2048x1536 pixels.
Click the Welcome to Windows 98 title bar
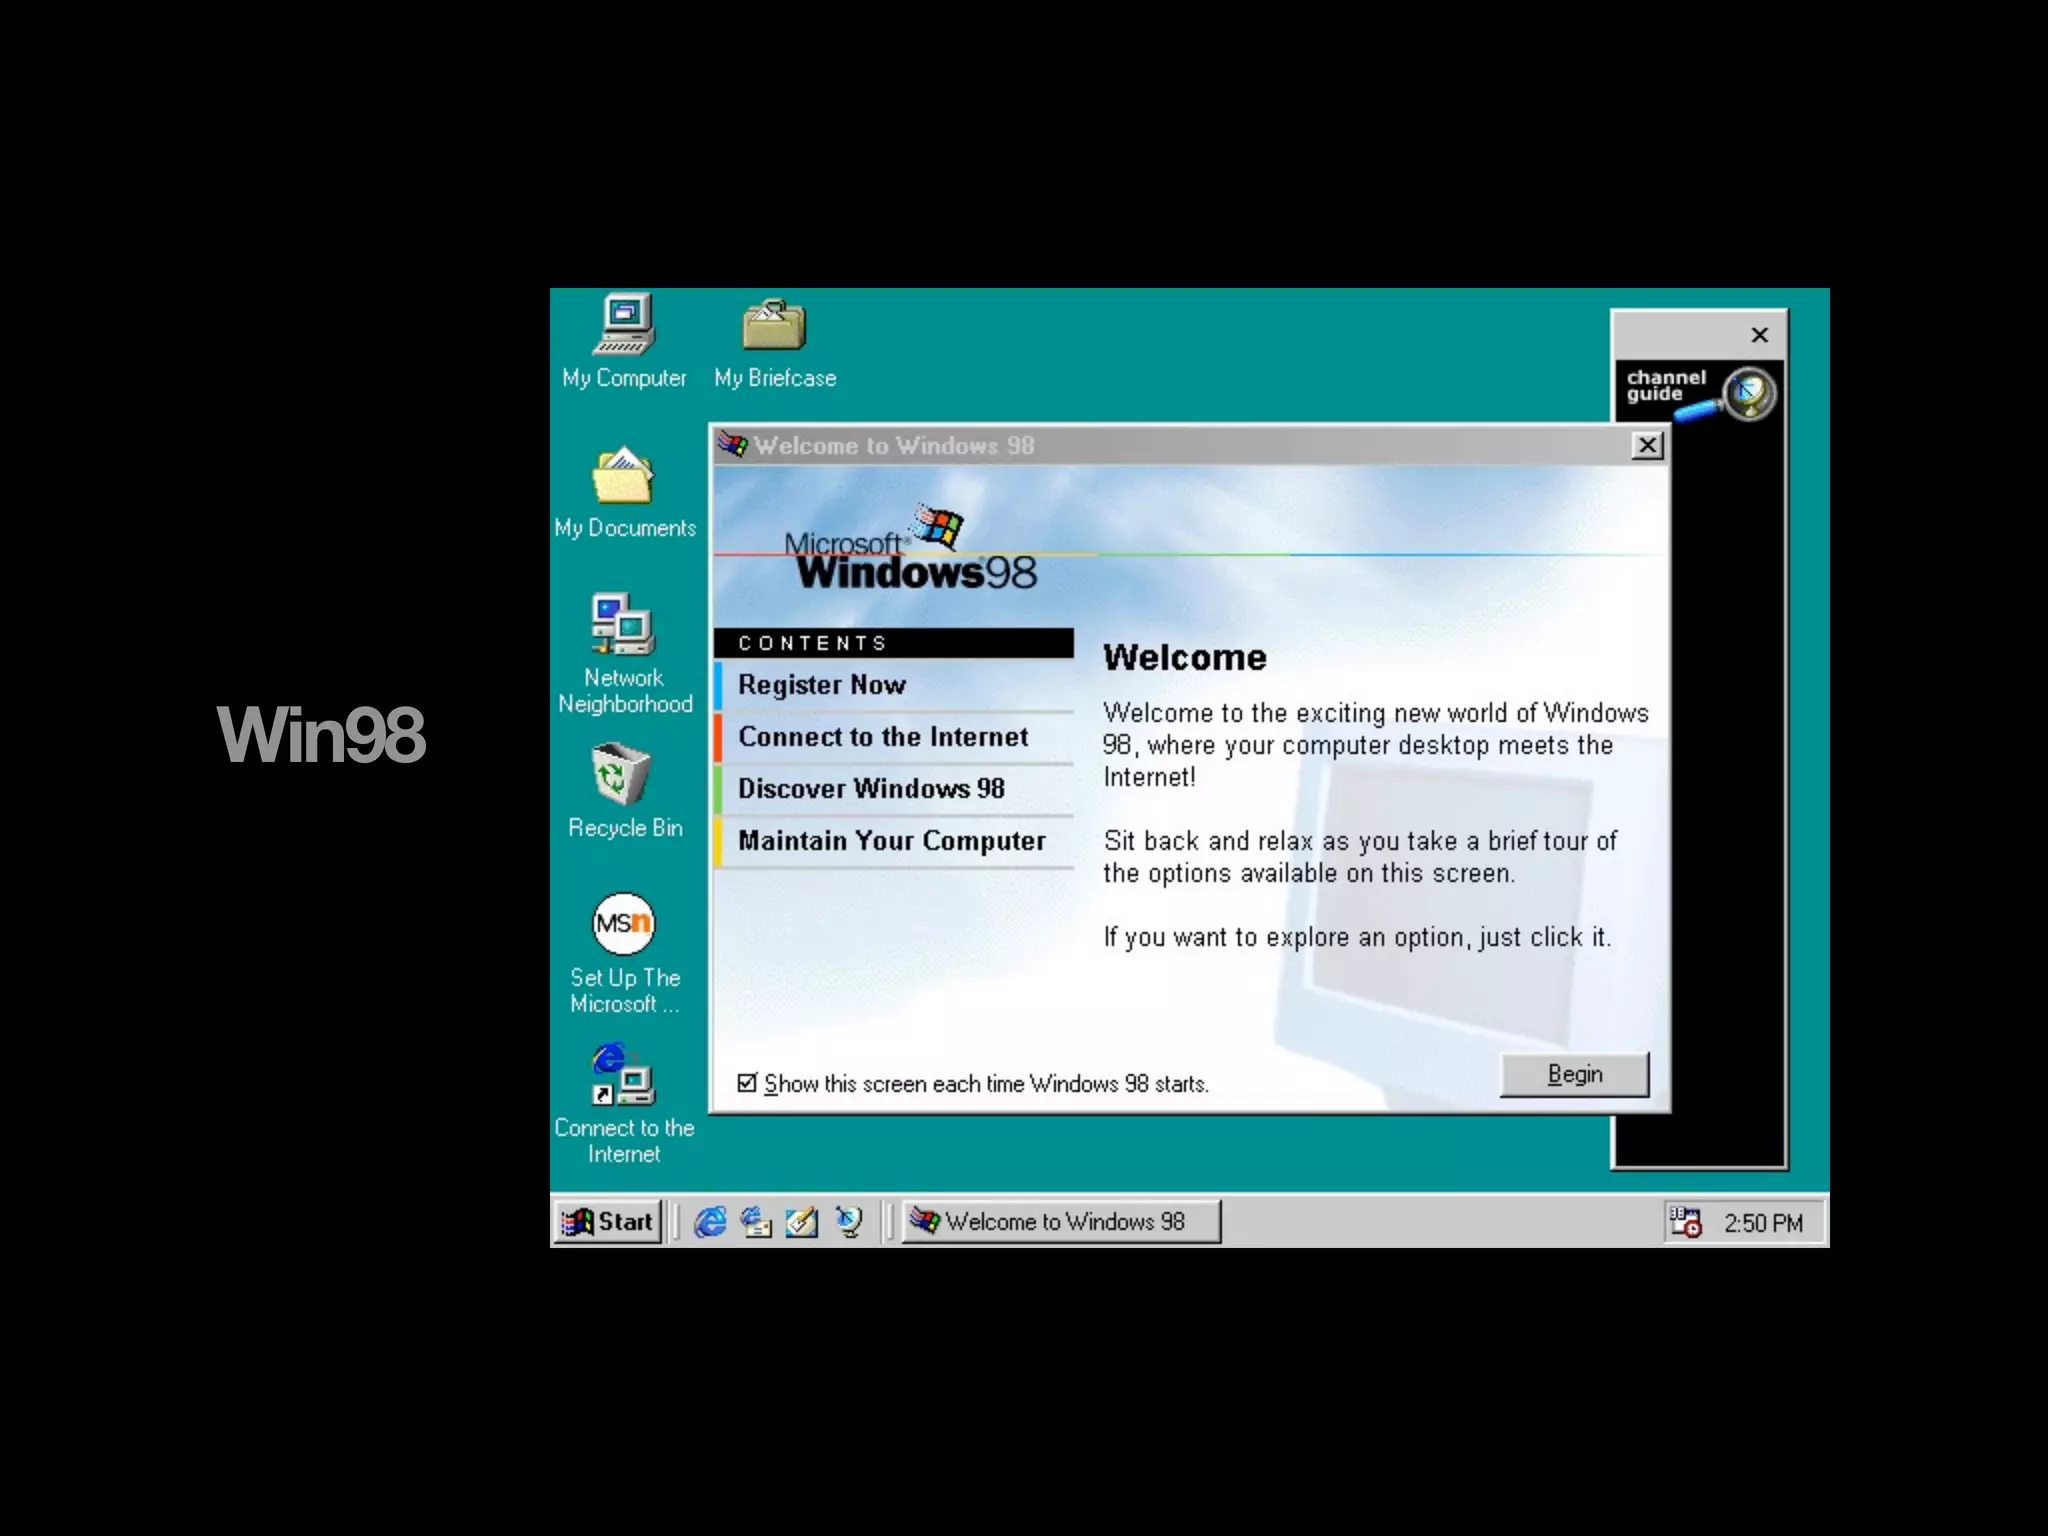click(1189, 445)
